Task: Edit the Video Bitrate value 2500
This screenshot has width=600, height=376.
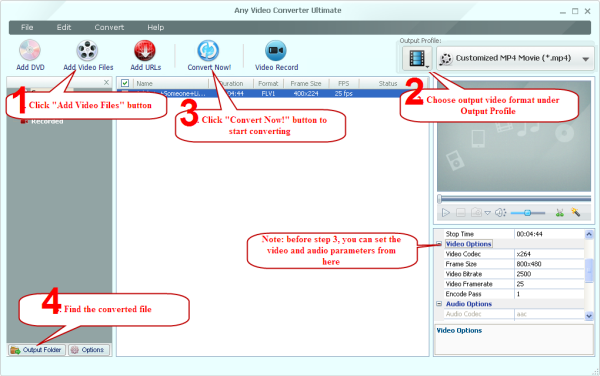Action: pyautogui.click(x=549, y=274)
